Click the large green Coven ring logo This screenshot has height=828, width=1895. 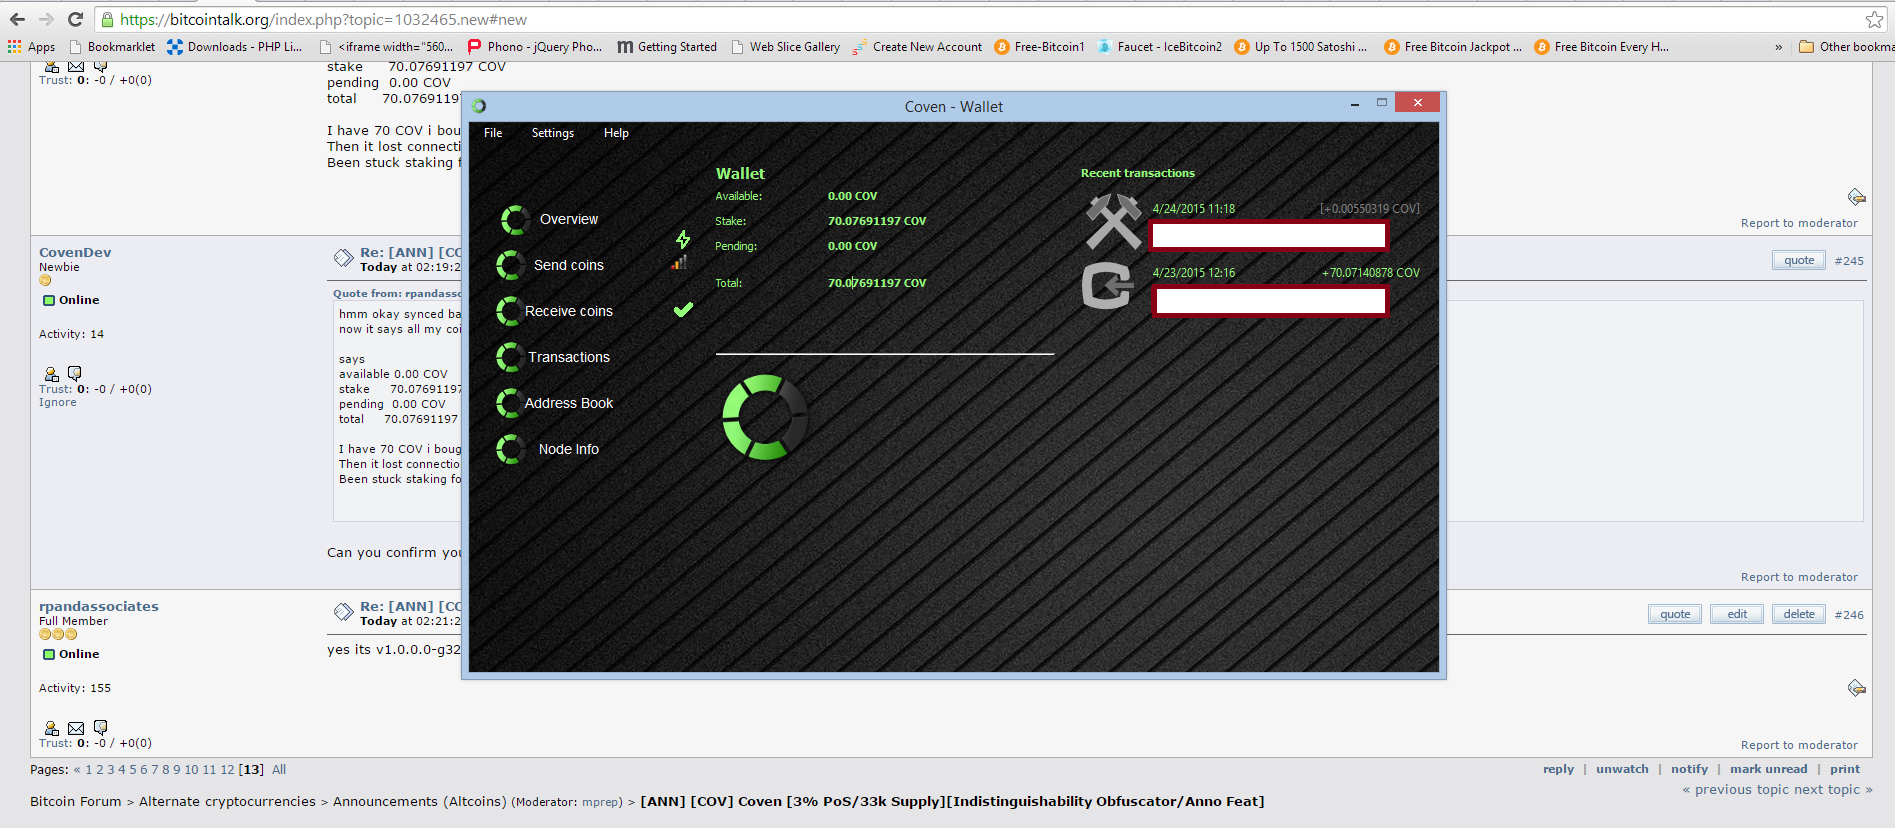[x=765, y=417]
